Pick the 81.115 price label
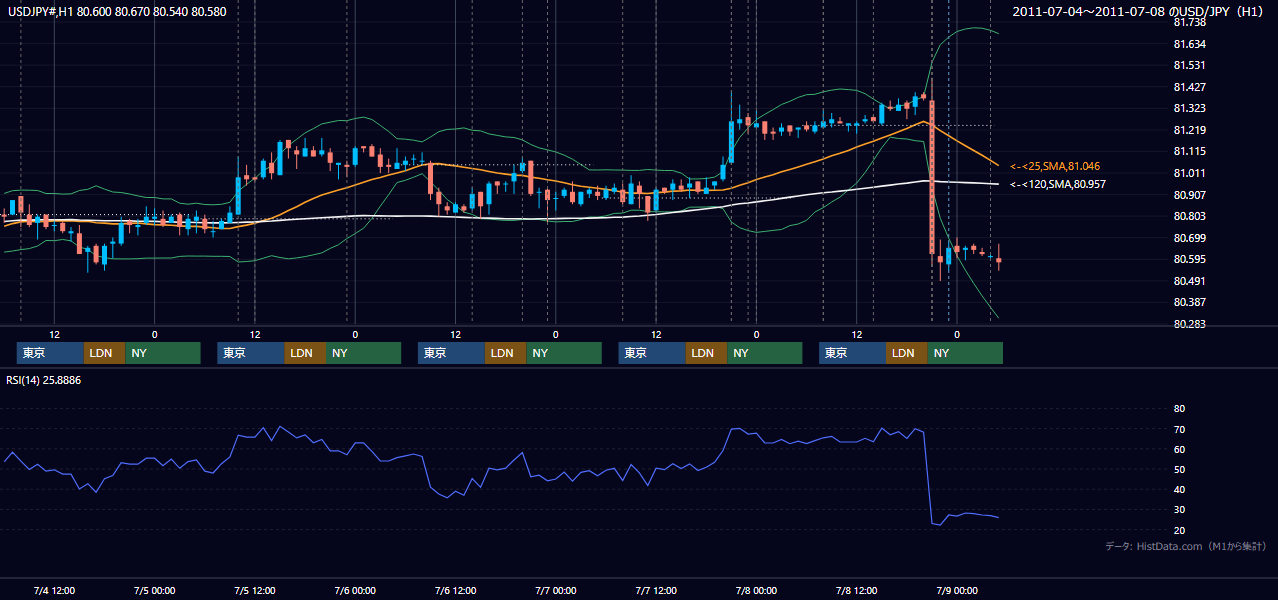 click(1188, 151)
